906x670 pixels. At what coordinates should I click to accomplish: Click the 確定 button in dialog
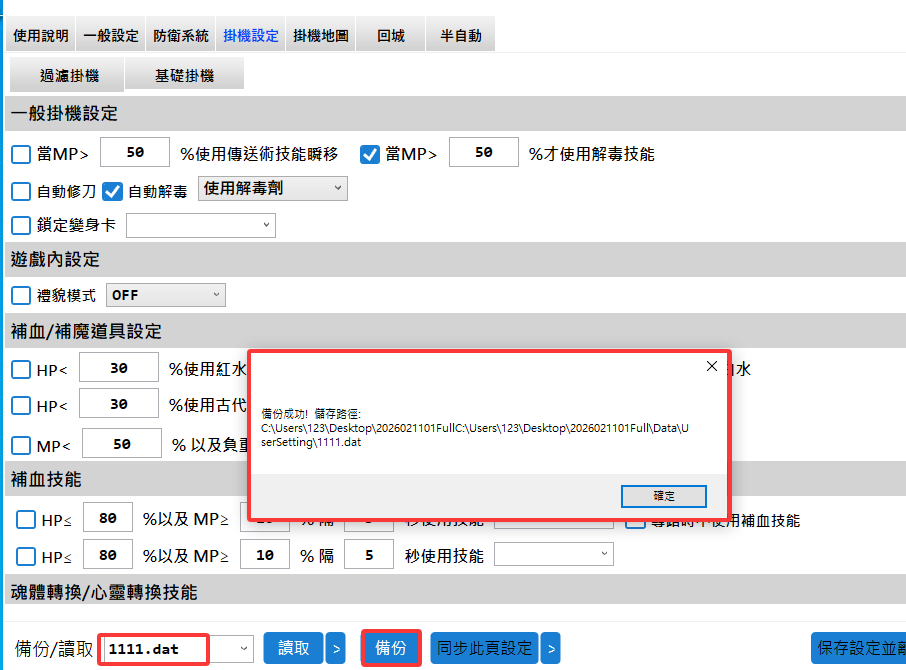[x=663, y=496]
